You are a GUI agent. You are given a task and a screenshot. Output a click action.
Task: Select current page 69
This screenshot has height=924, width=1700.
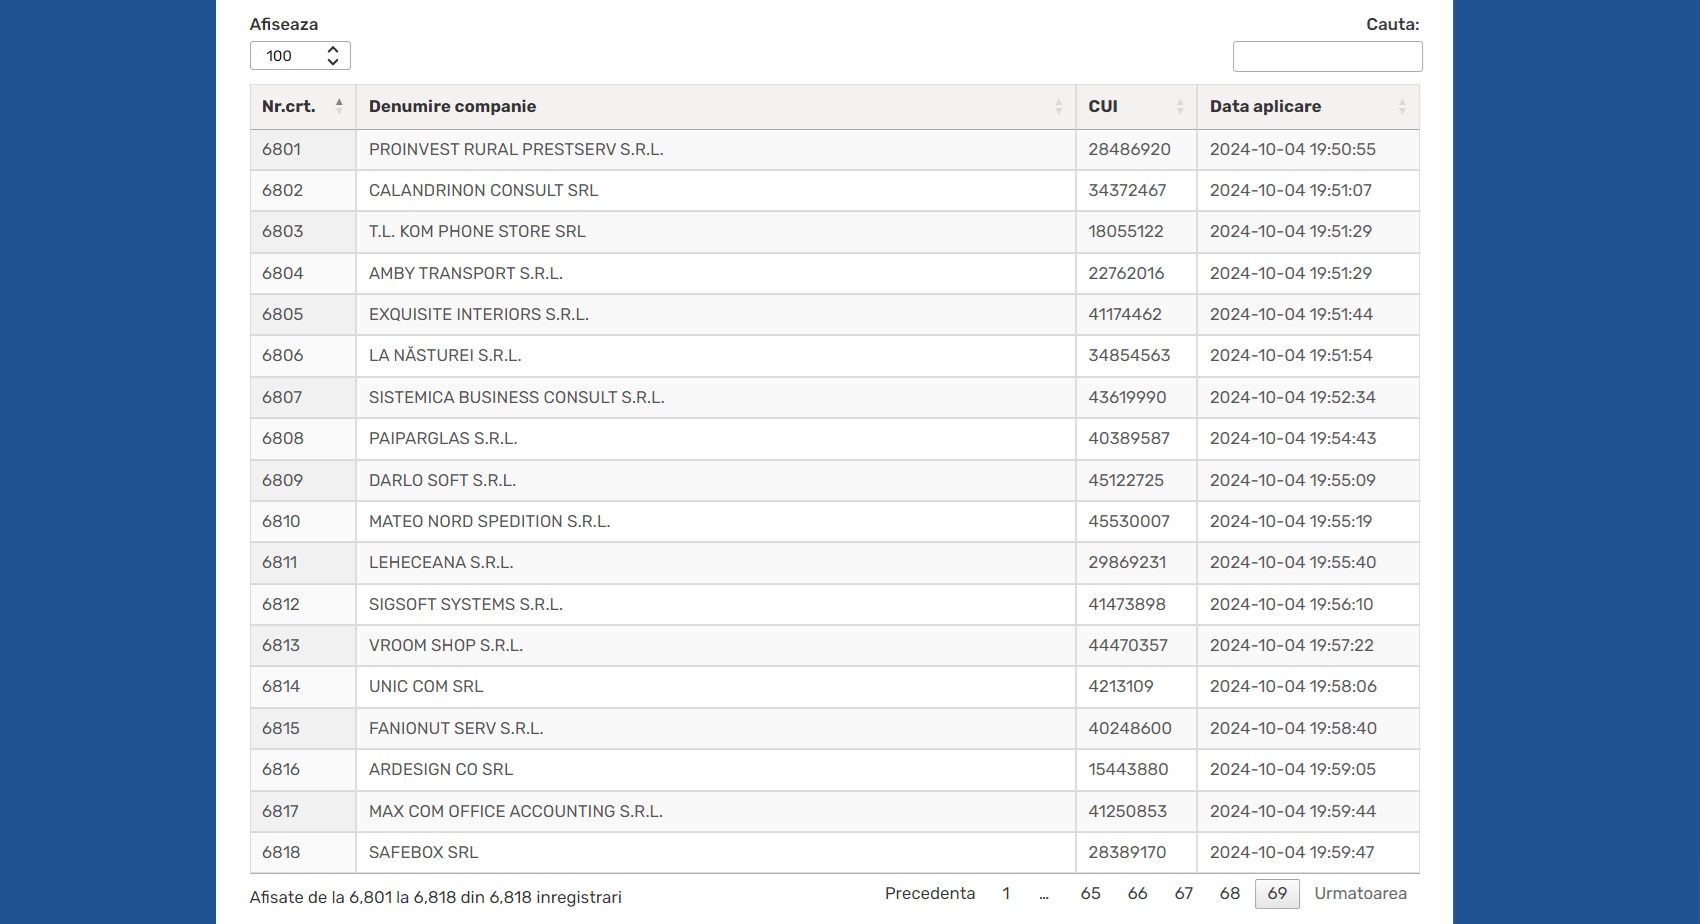click(x=1277, y=894)
